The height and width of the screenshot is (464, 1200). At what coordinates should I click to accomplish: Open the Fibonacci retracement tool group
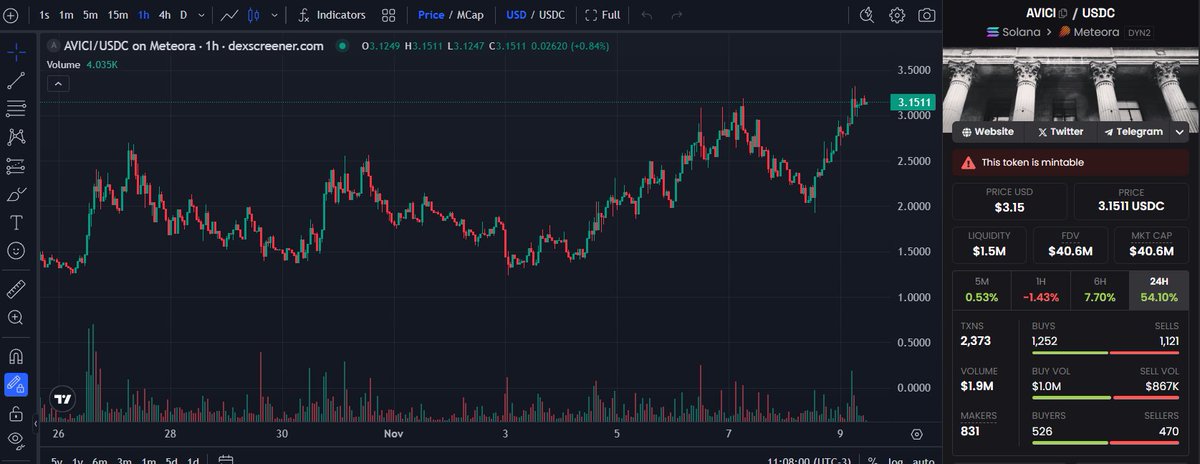[x=16, y=108]
